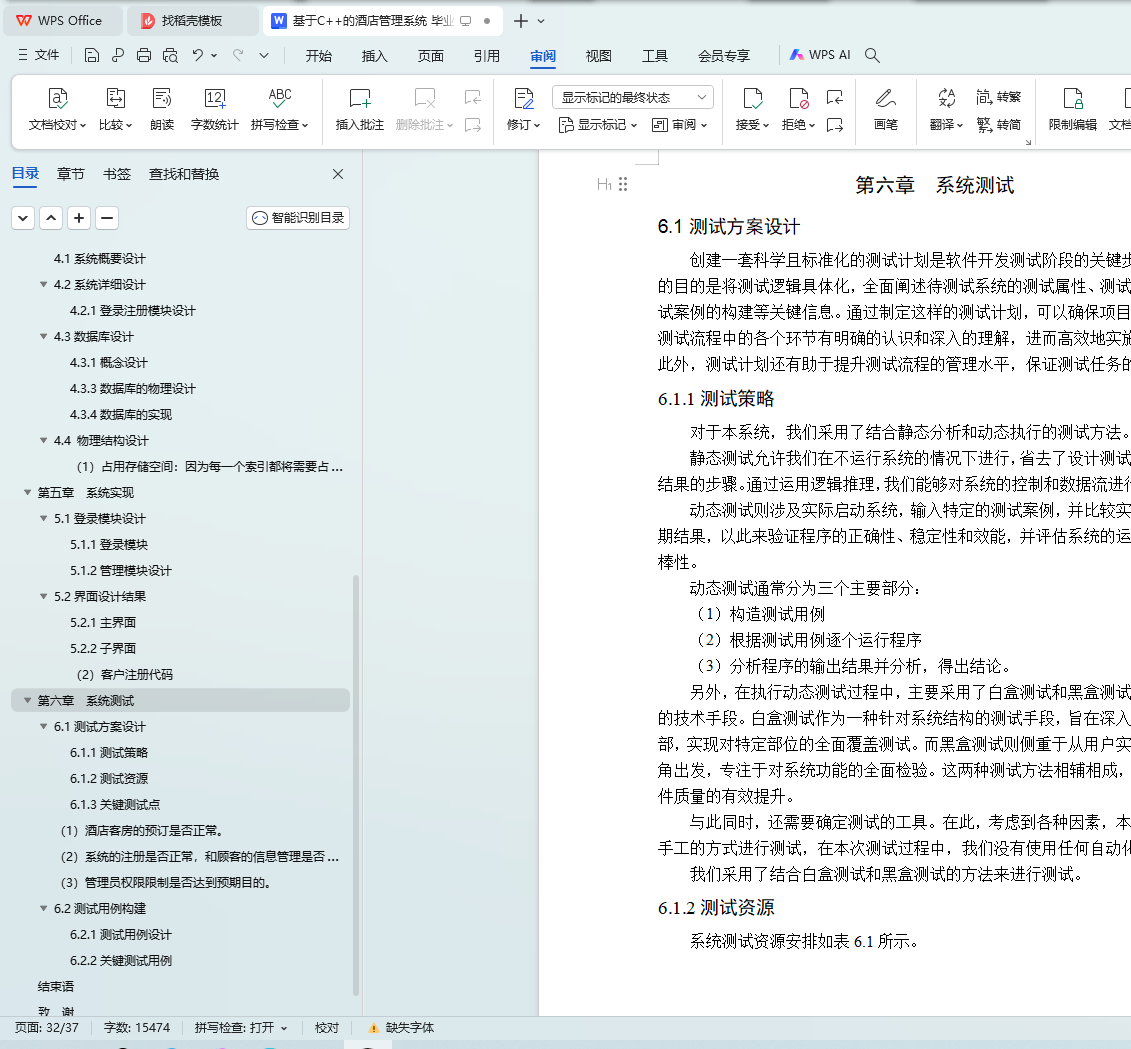Undo the last action
This screenshot has height=1049, width=1131.
click(x=197, y=55)
